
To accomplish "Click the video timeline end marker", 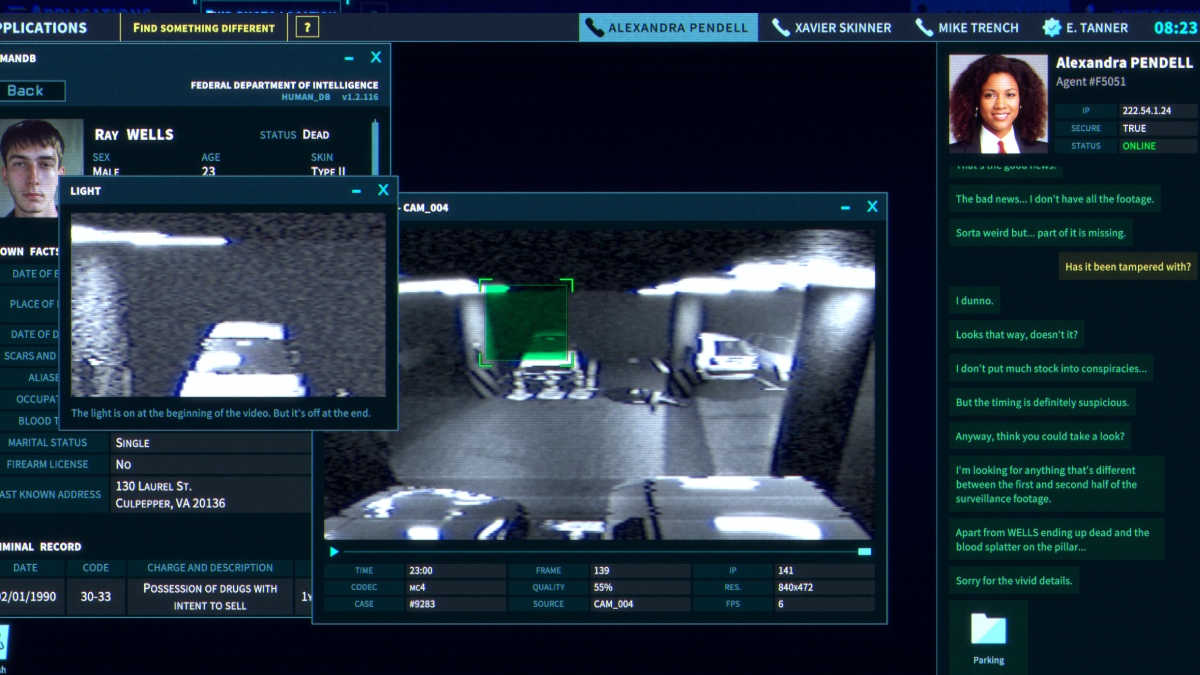I will pos(864,551).
